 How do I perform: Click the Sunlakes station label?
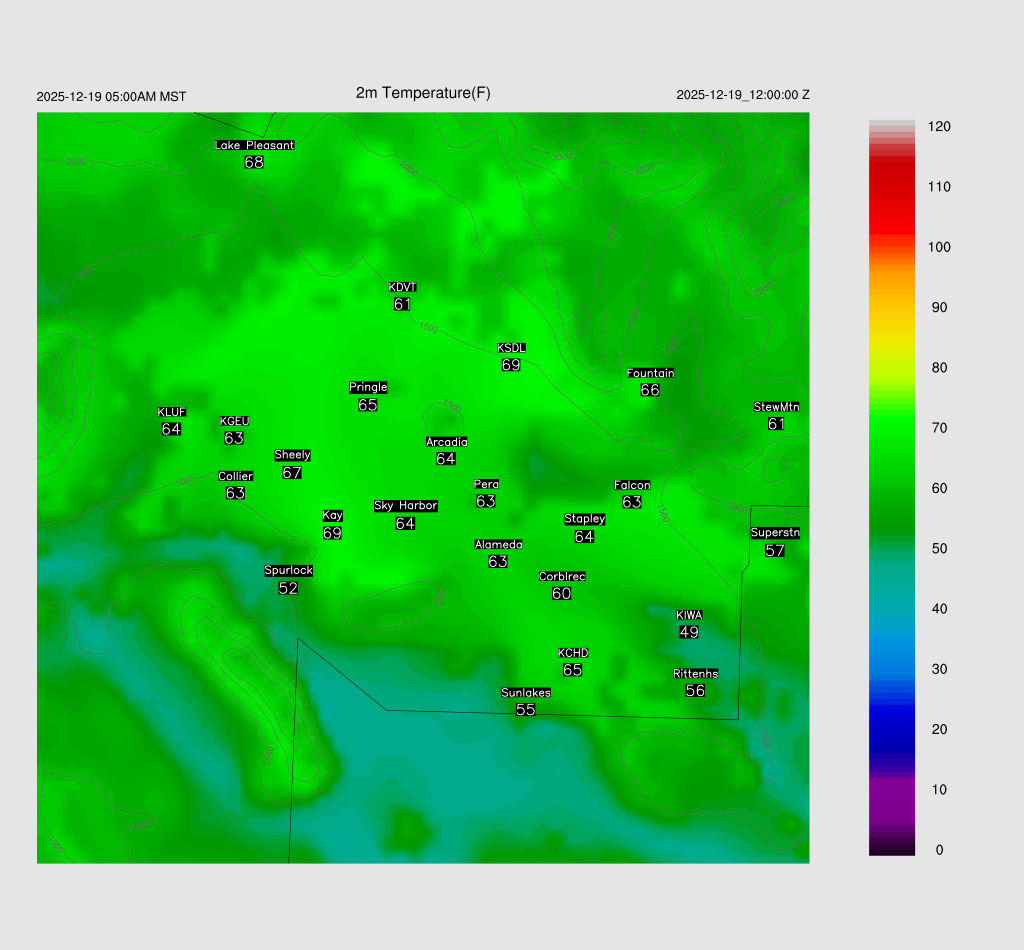[526, 693]
